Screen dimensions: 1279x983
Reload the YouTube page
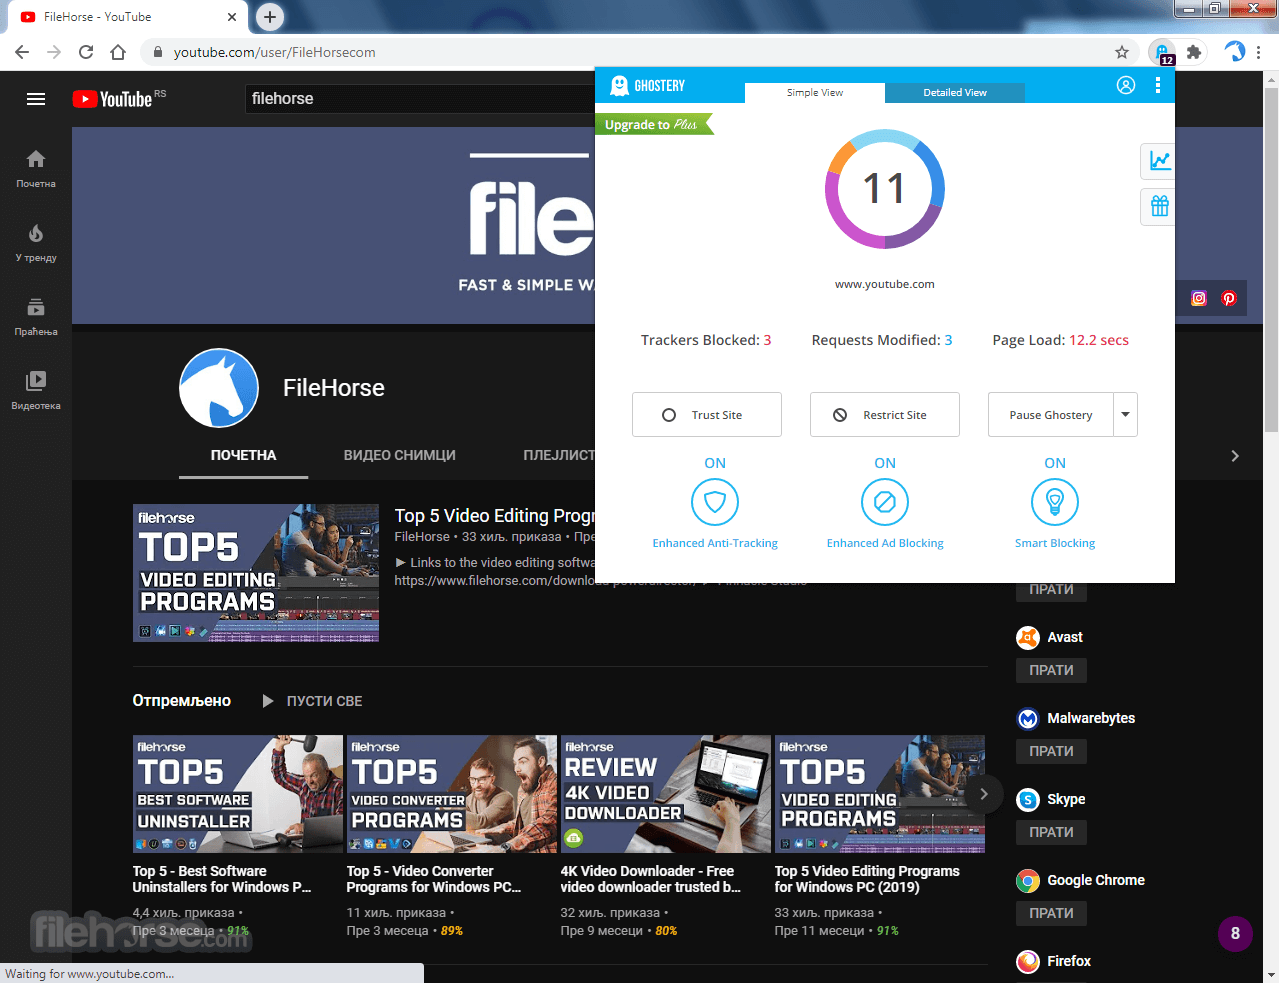click(86, 52)
